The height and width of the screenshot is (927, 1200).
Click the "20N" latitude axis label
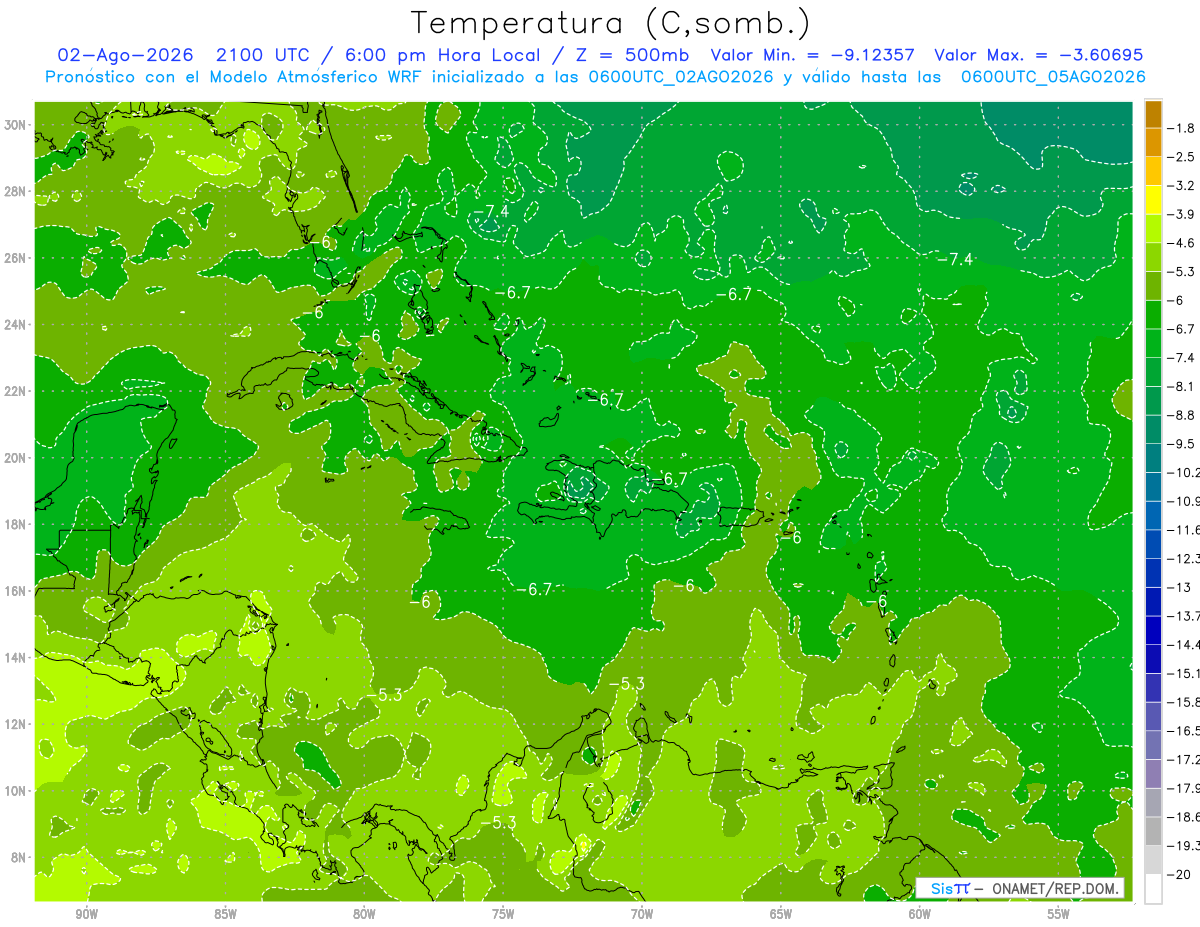15,458
